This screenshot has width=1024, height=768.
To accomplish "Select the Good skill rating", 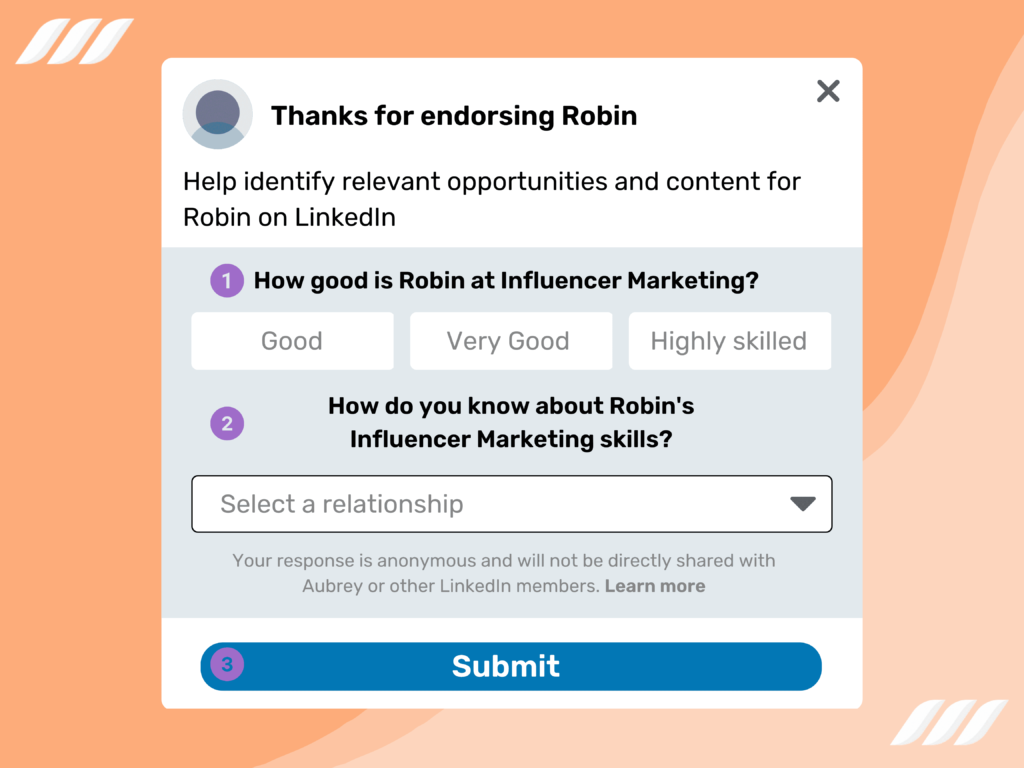I will [292, 341].
